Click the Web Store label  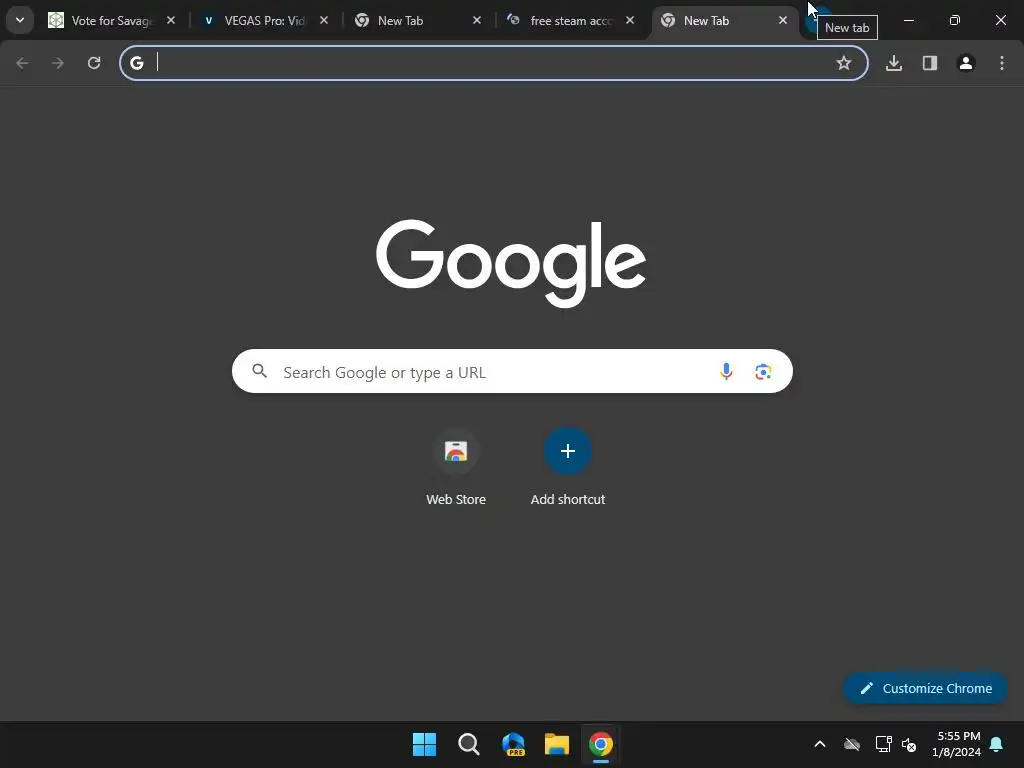[x=456, y=500]
